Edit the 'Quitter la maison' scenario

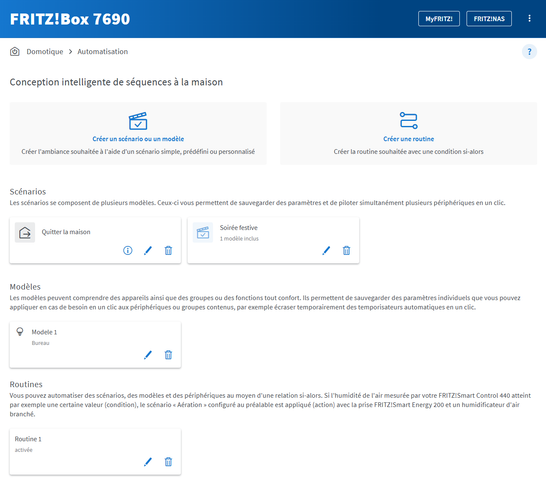pyautogui.click(x=148, y=250)
